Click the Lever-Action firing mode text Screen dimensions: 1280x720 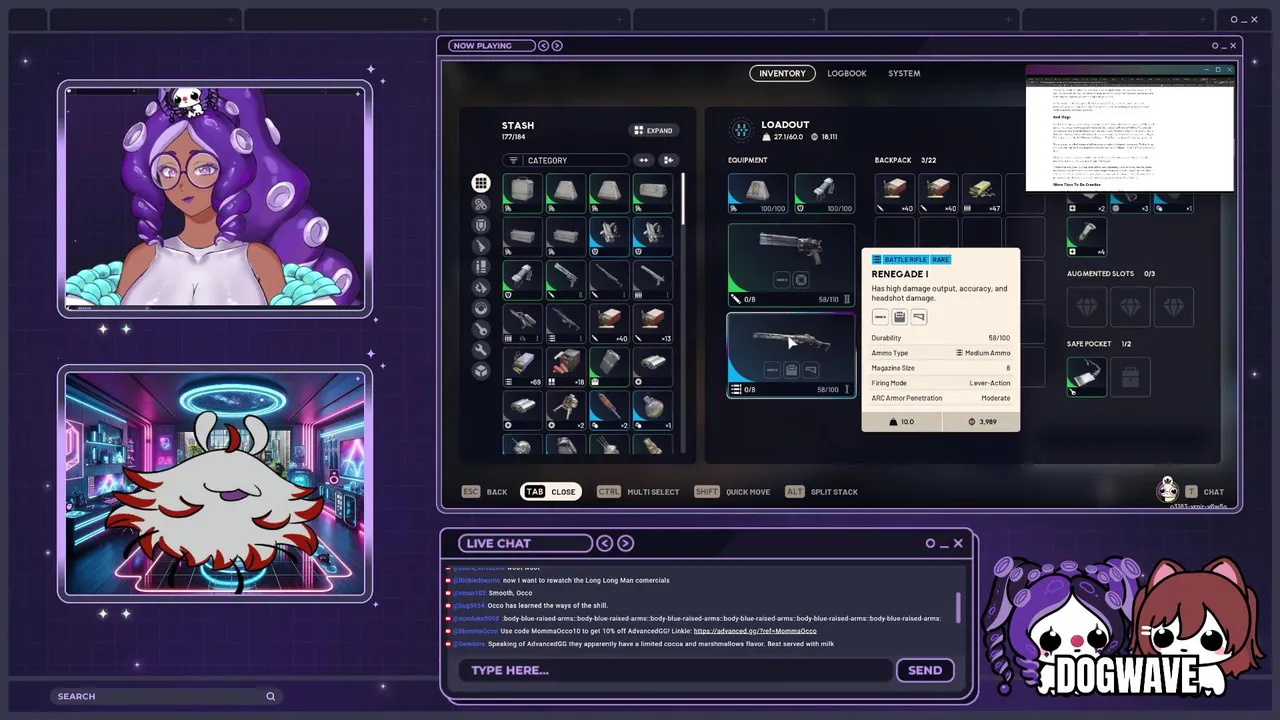coord(990,383)
